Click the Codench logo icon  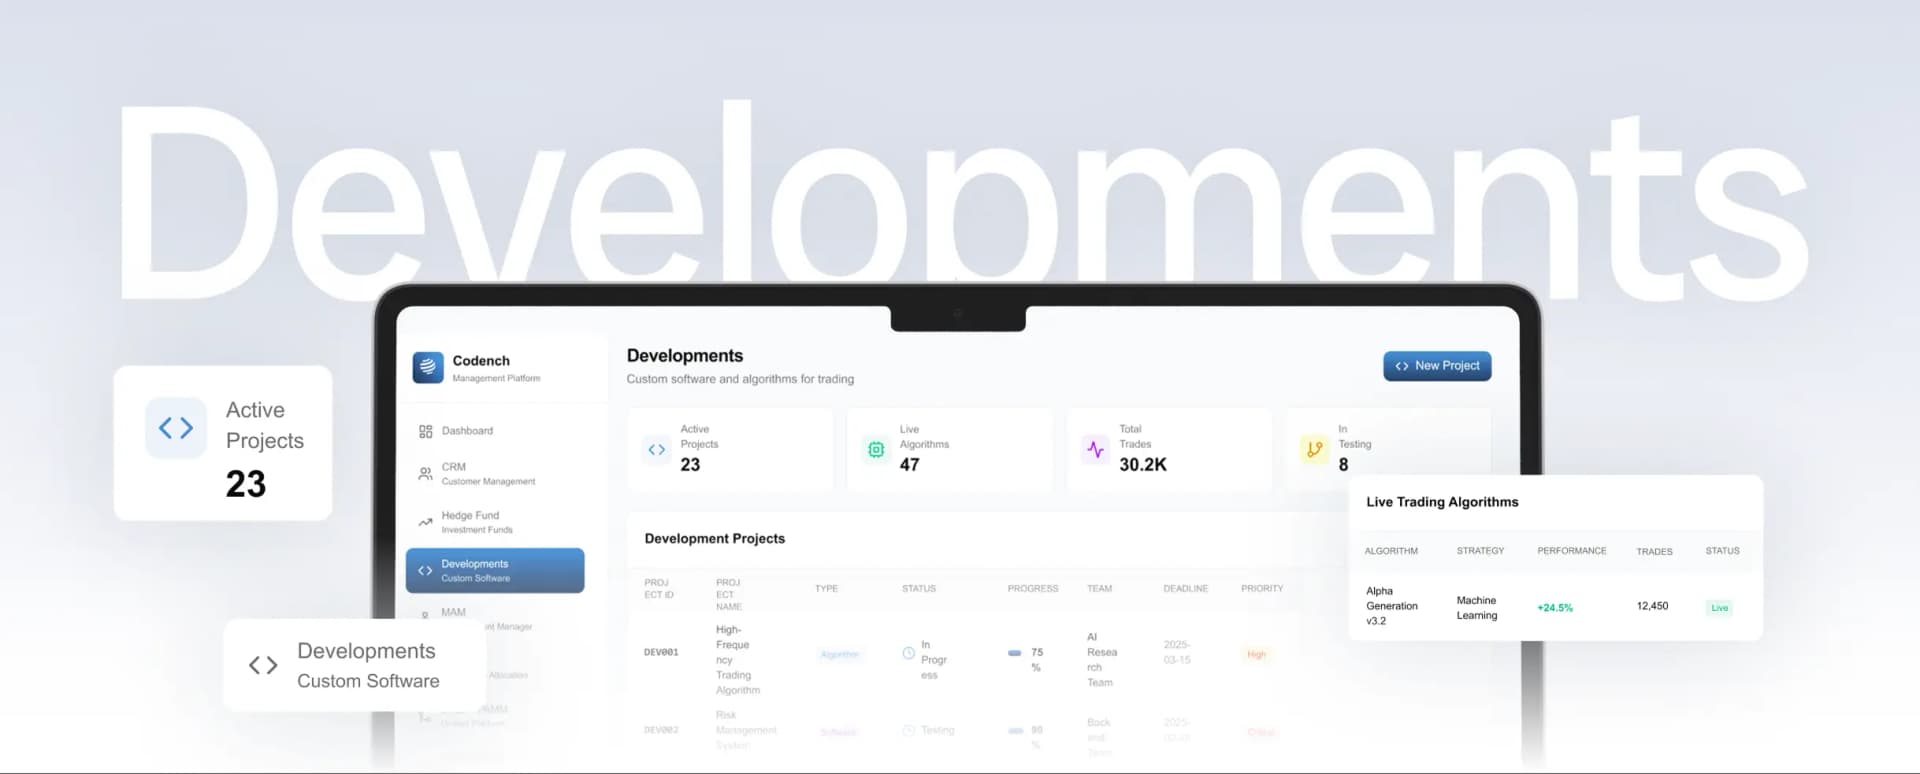(x=428, y=367)
